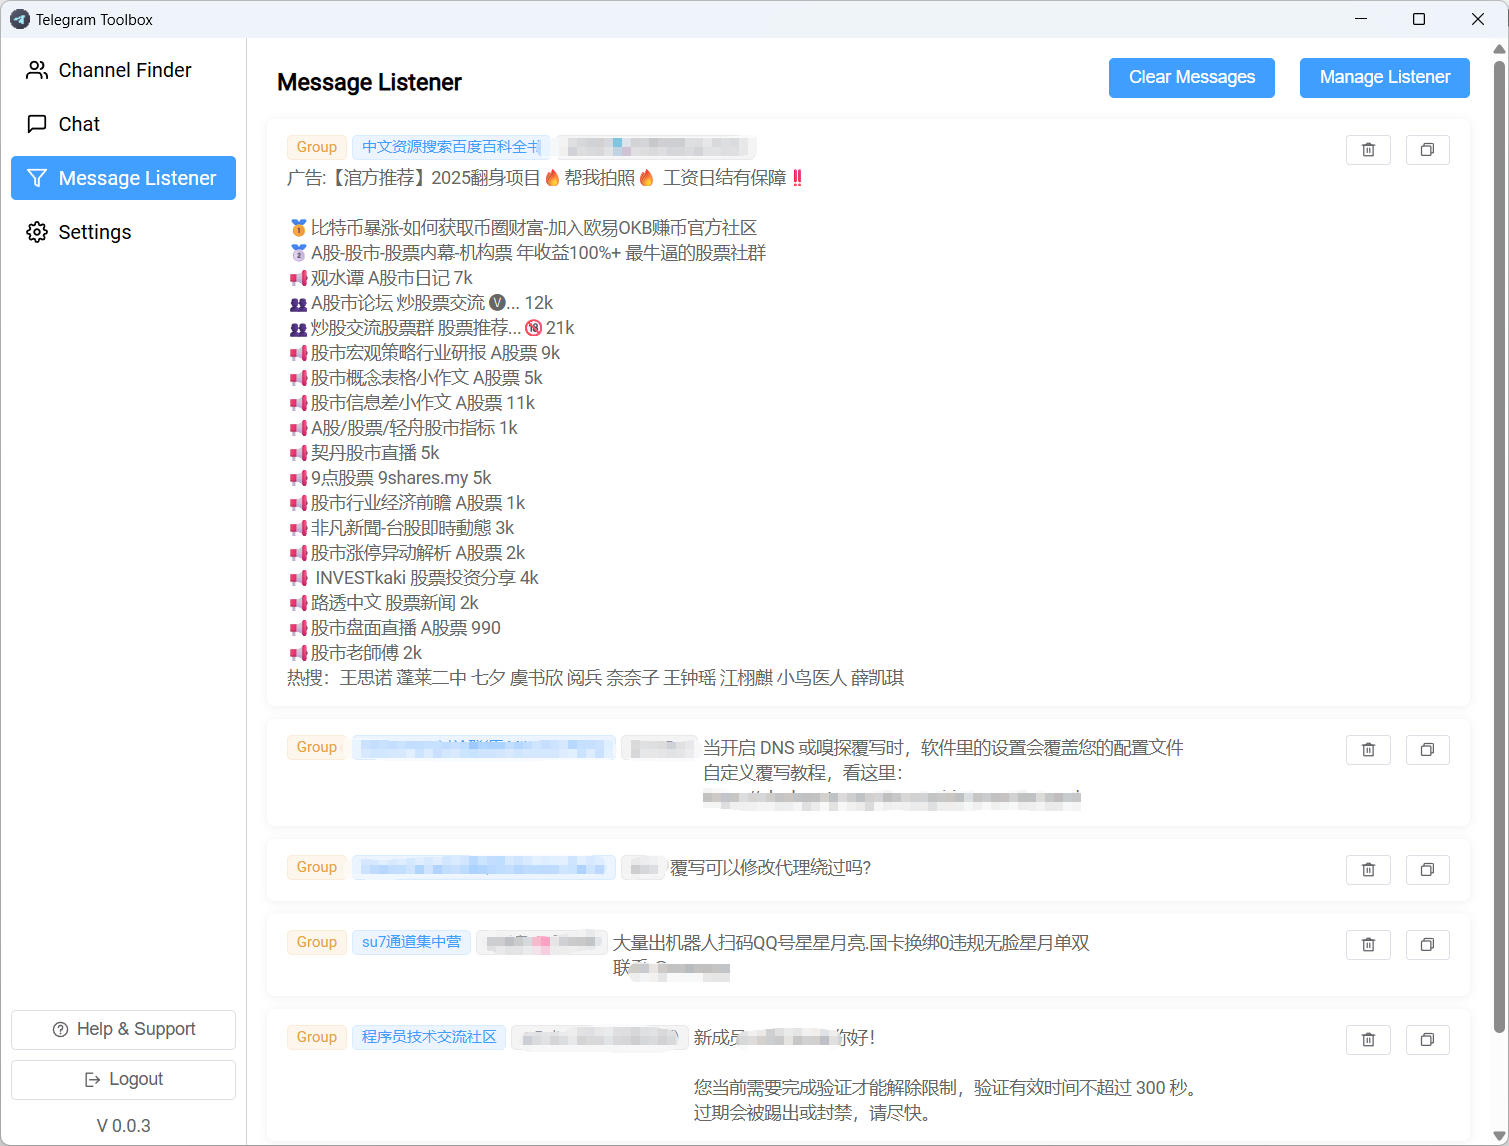Delete the DNS override message using trash icon

(1368, 749)
